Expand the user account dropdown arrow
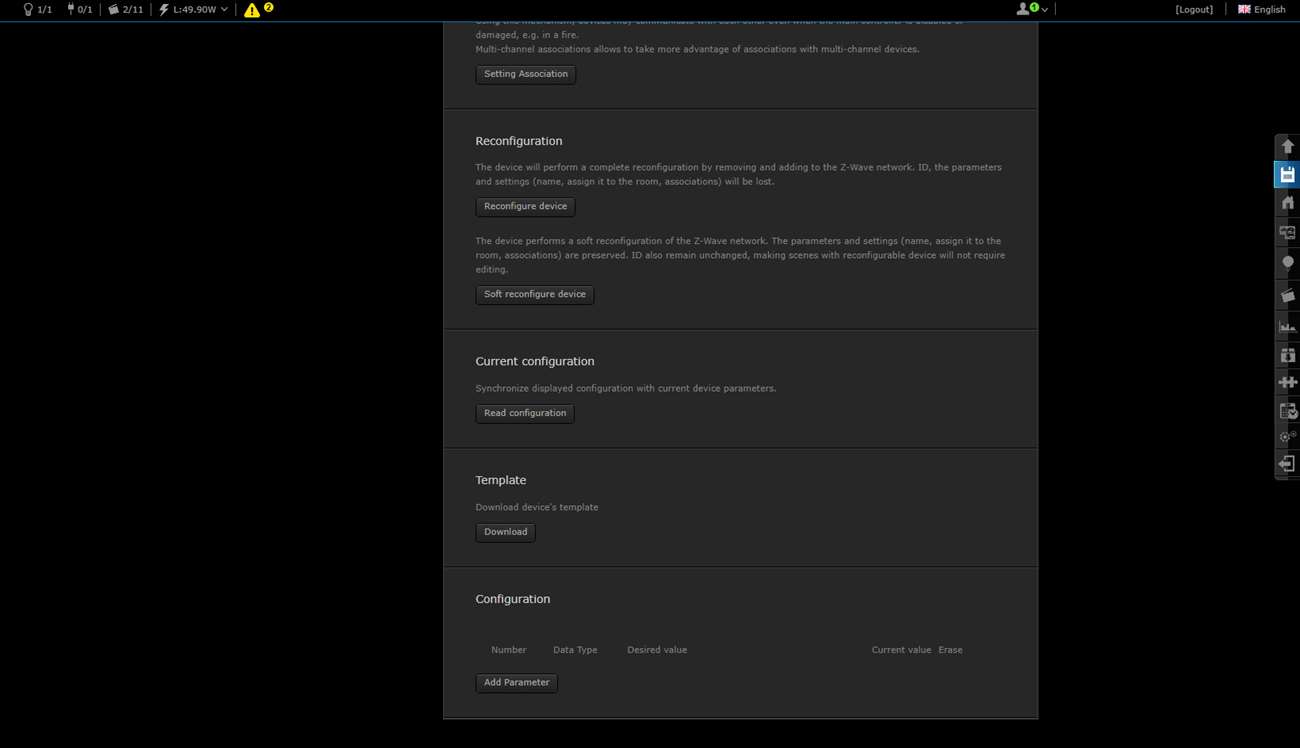The image size is (1300, 748). click(x=1044, y=10)
